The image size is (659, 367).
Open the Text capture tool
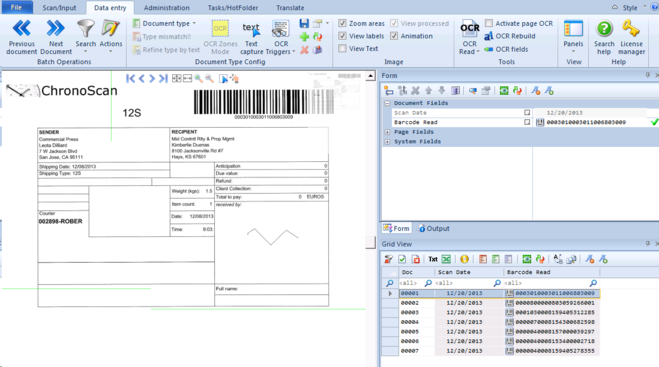point(251,38)
